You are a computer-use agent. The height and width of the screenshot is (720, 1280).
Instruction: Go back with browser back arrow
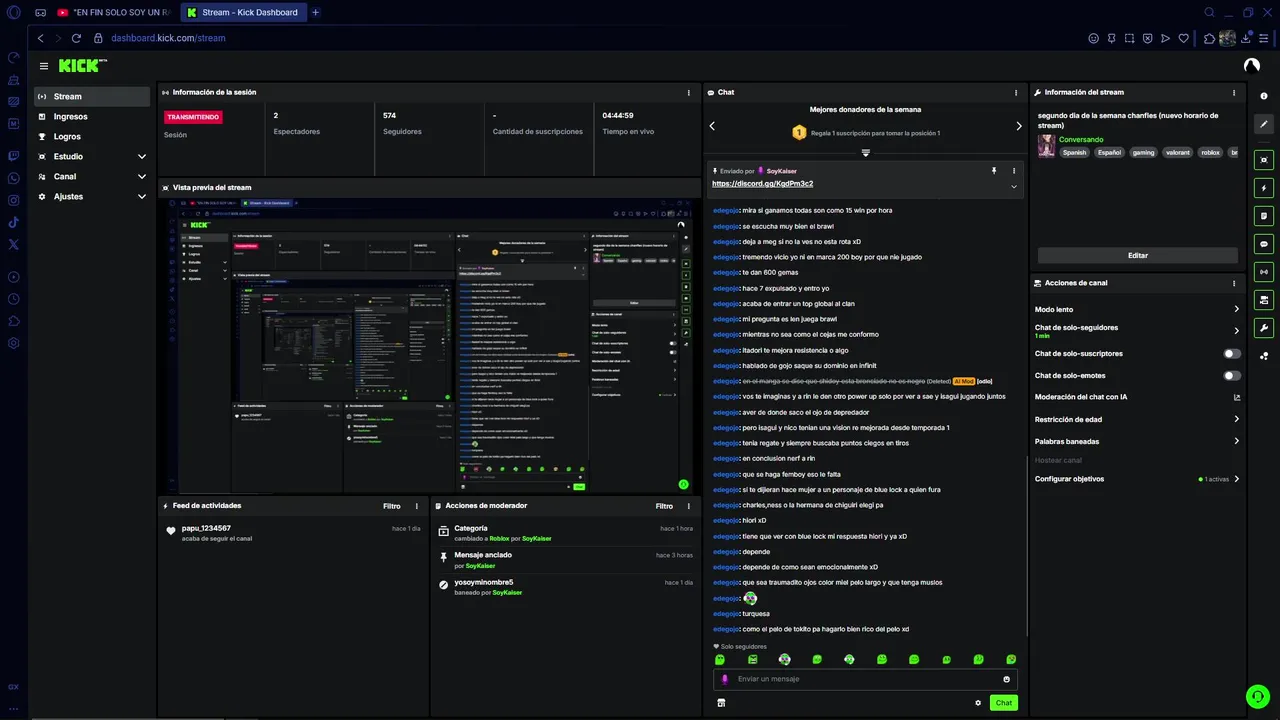click(40, 38)
